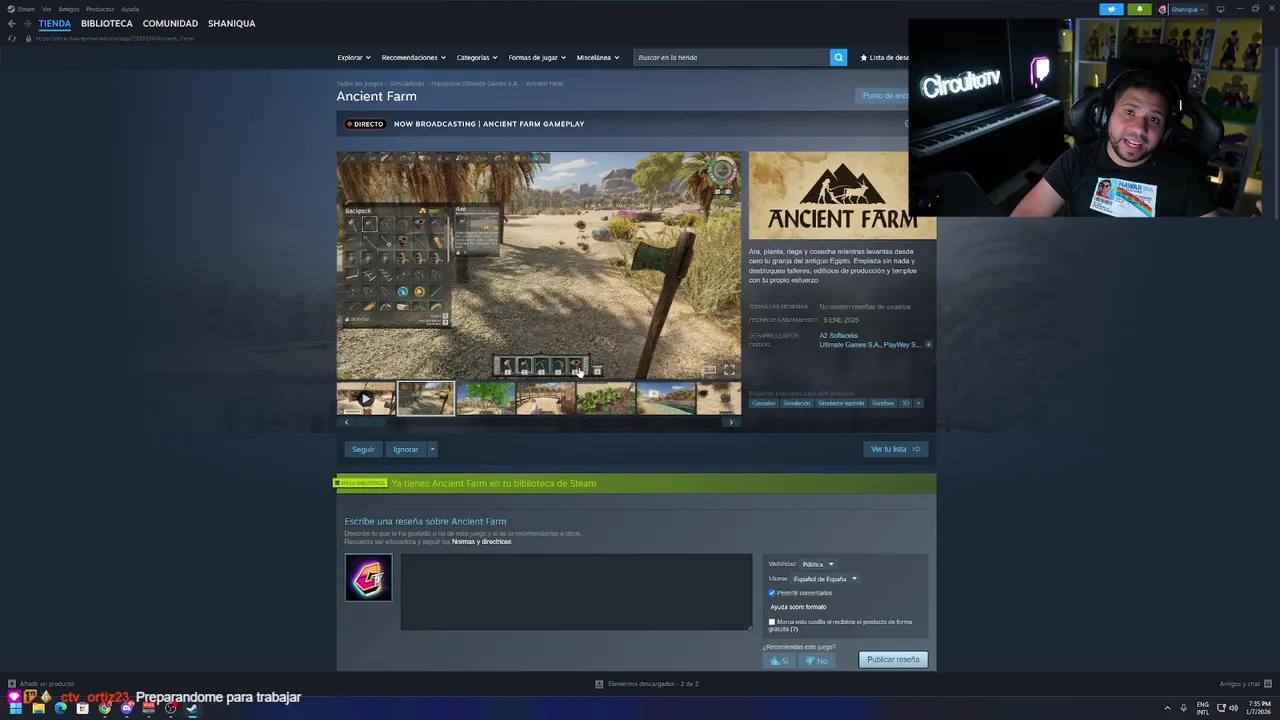Open Miscelánea dropdown menu
This screenshot has width=1280, height=720.
(598, 57)
